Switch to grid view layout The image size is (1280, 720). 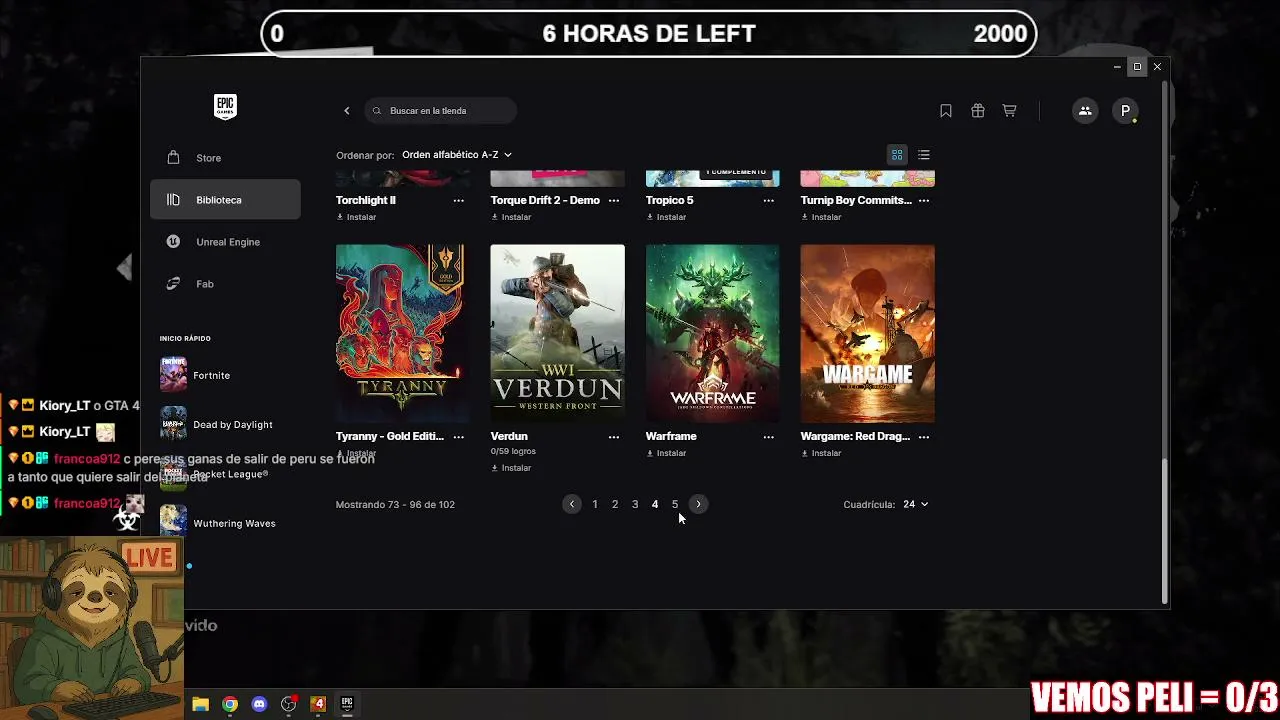(897, 155)
